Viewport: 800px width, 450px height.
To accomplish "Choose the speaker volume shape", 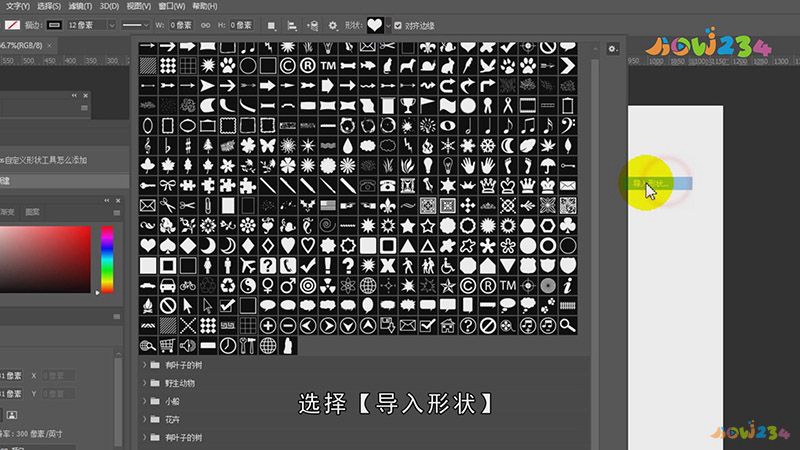I will pos(188,345).
